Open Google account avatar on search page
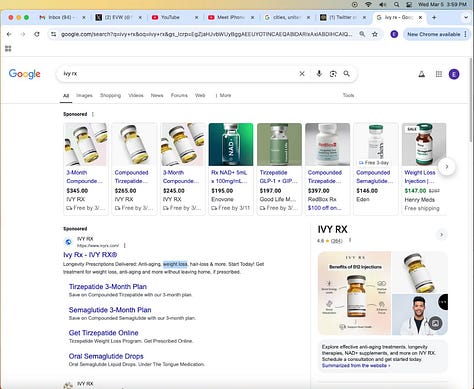This screenshot has width=474, height=389. point(454,74)
